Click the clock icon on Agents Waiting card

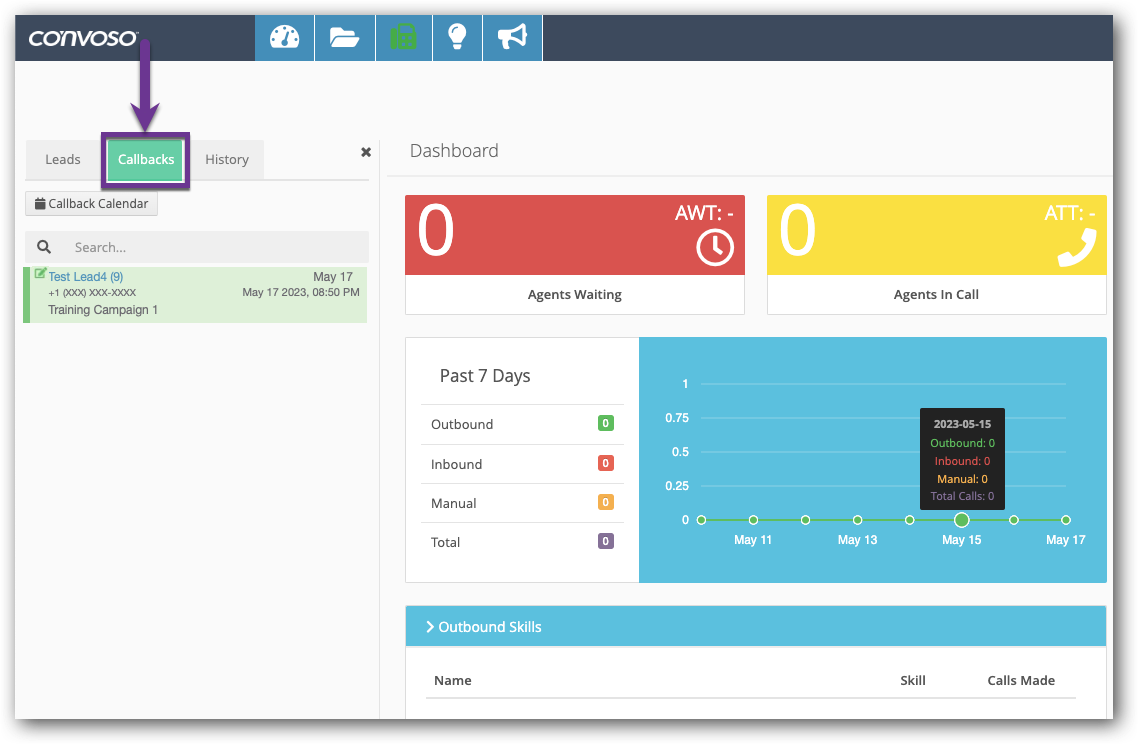(x=715, y=248)
